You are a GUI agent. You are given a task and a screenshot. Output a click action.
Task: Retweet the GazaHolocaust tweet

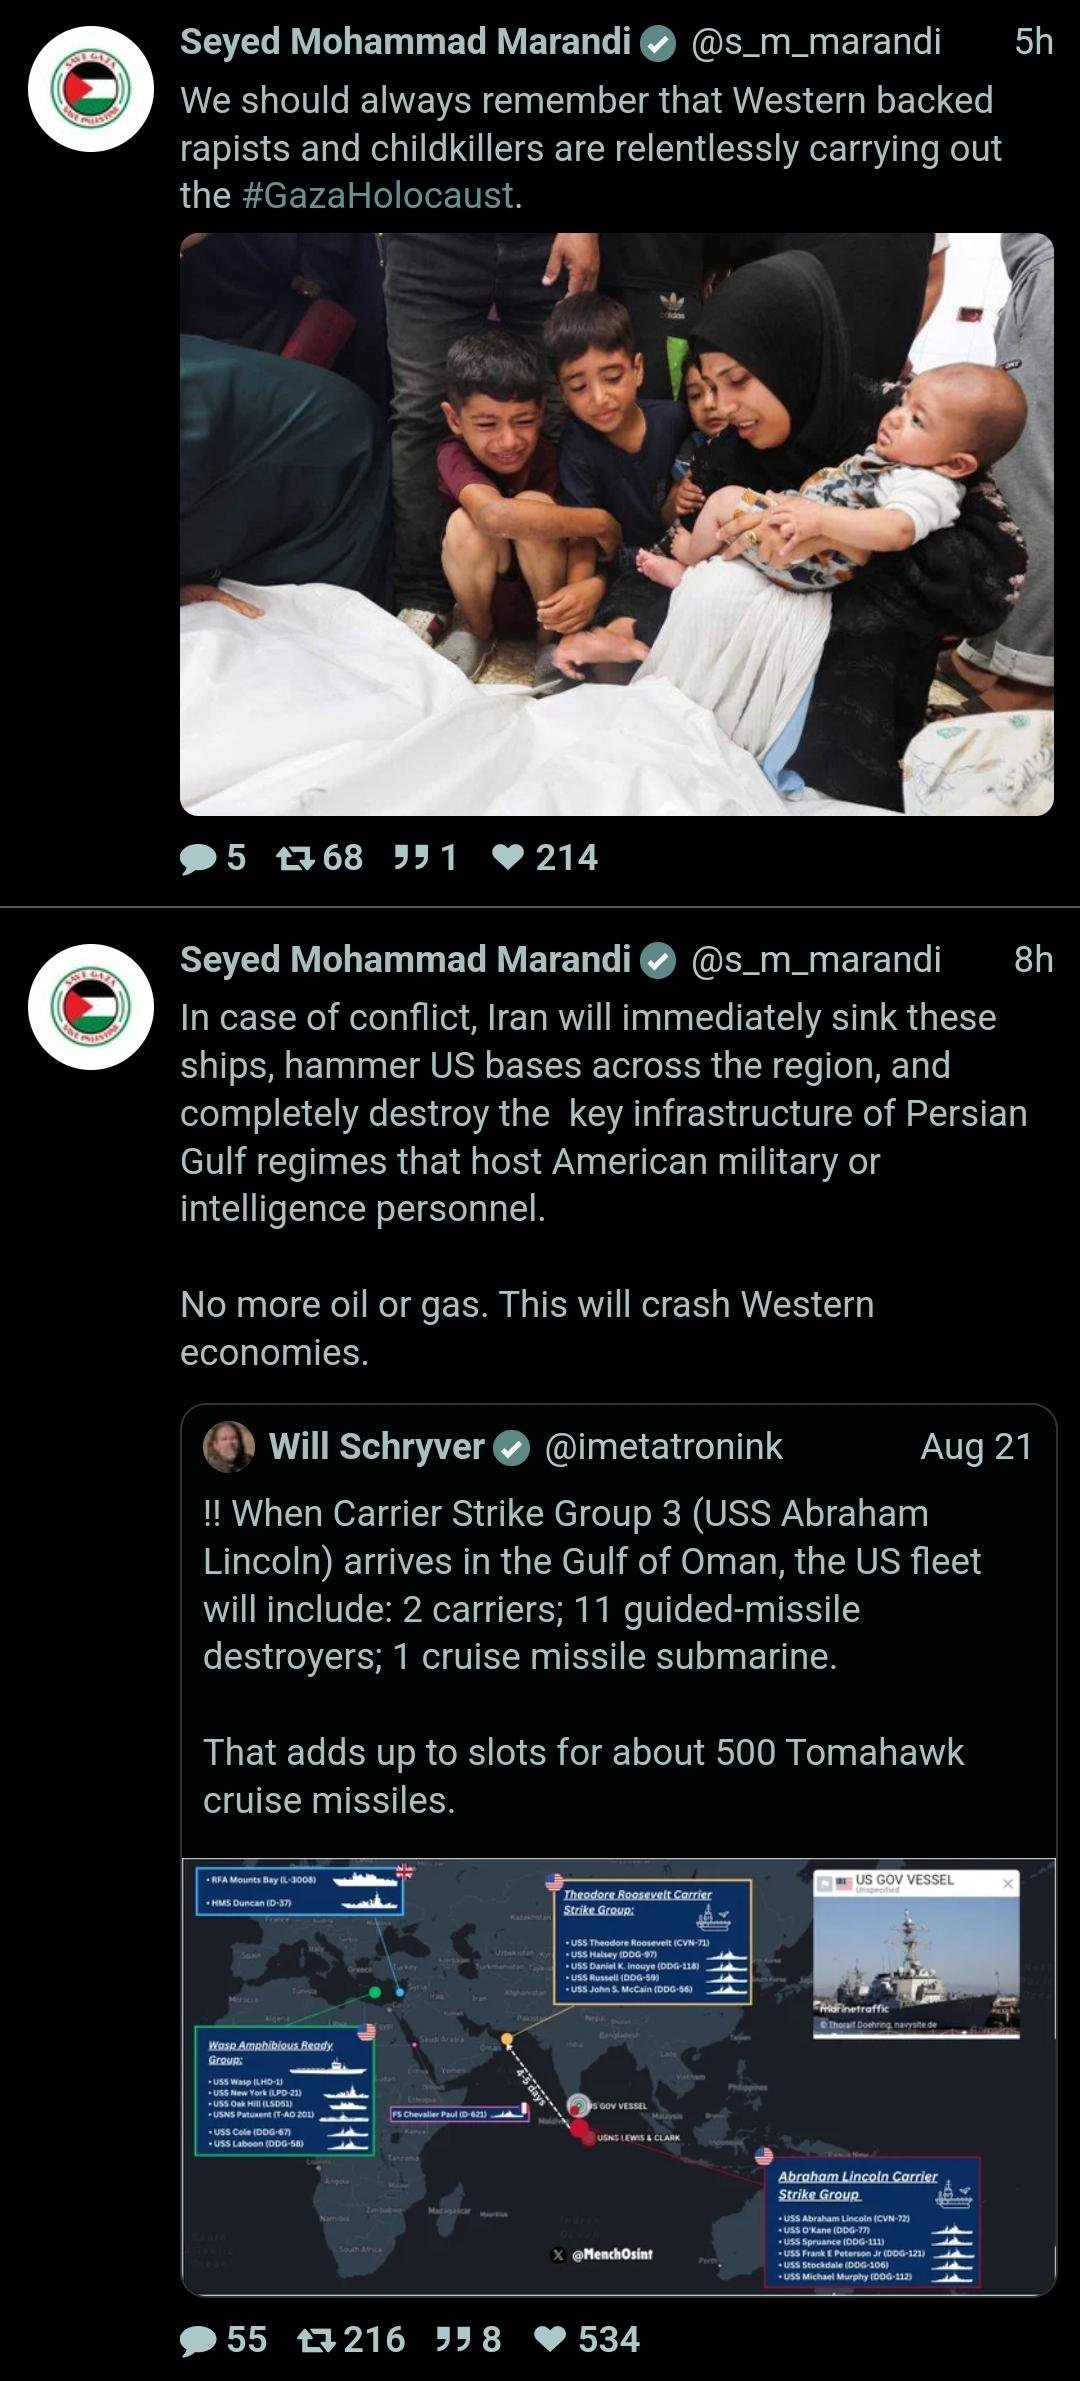[x=319, y=858]
